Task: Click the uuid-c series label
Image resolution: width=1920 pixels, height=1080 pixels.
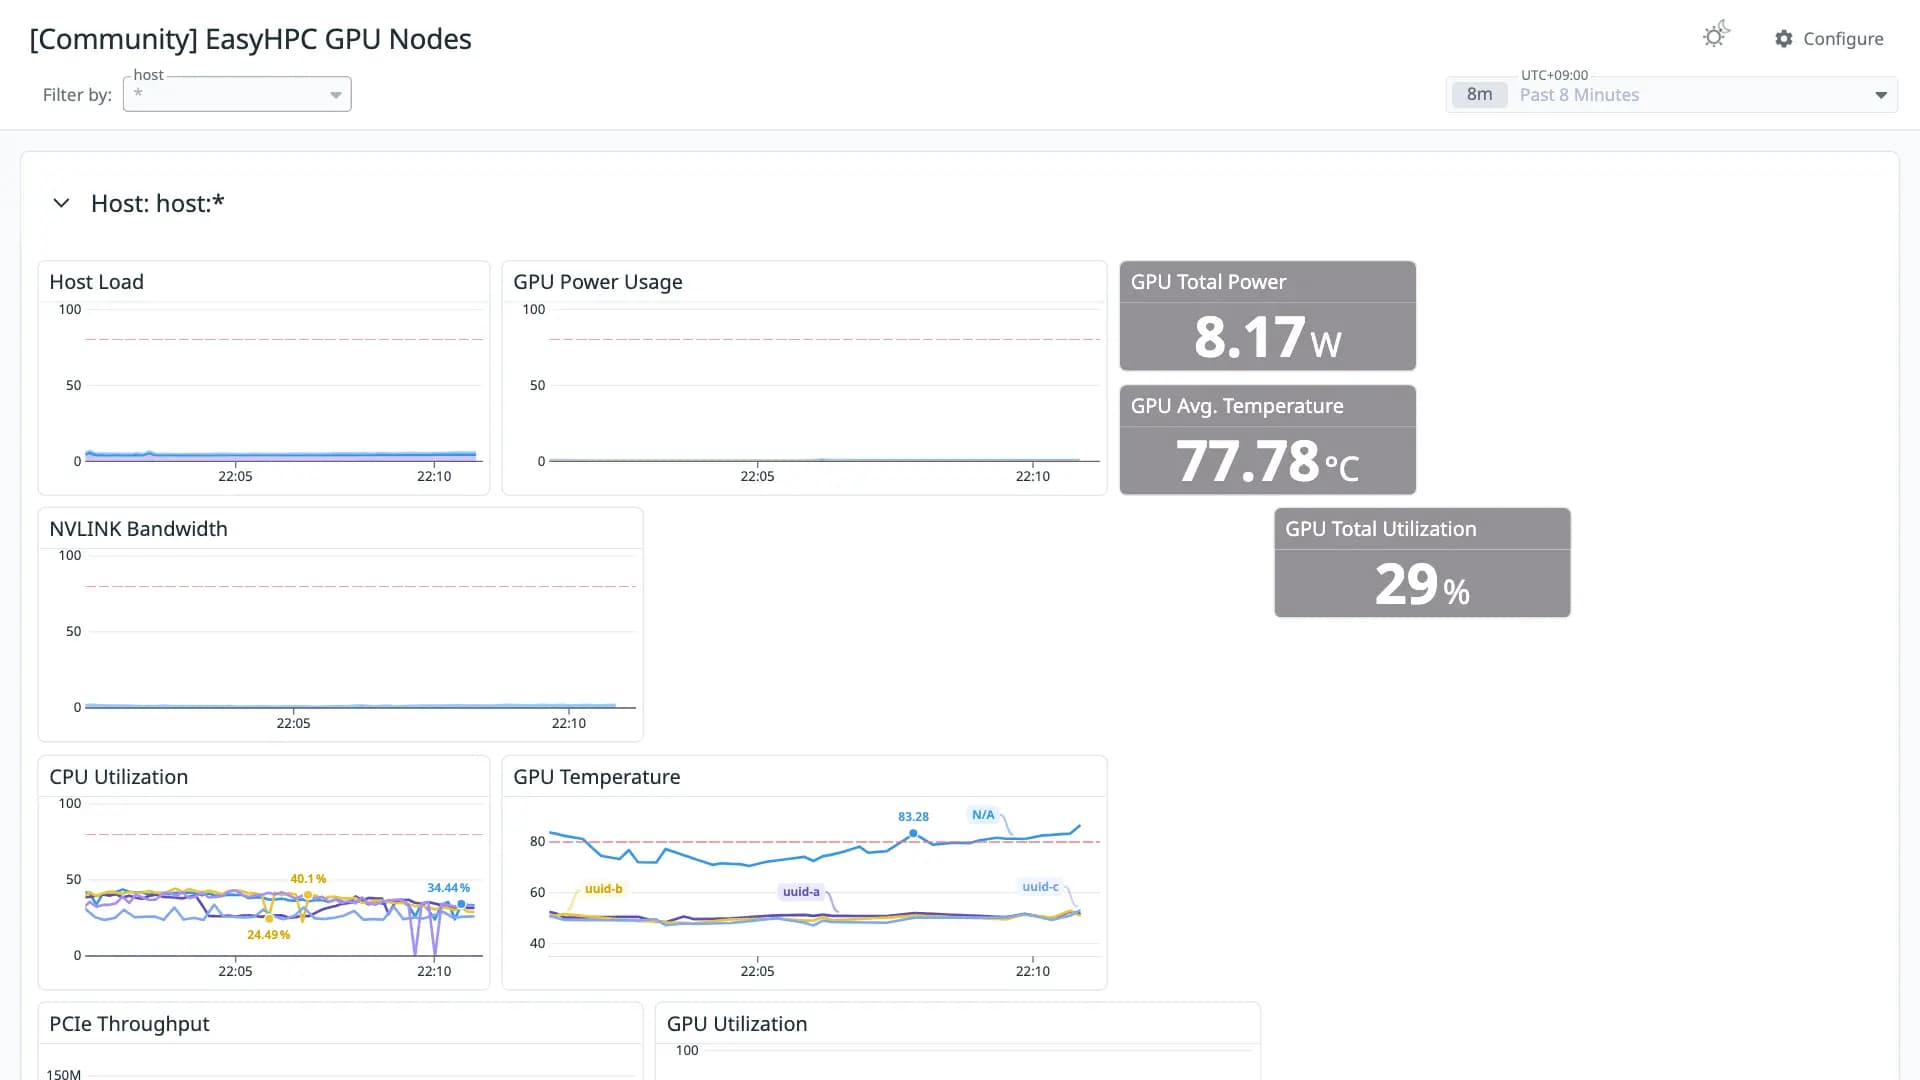Action: pyautogui.click(x=1040, y=887)
